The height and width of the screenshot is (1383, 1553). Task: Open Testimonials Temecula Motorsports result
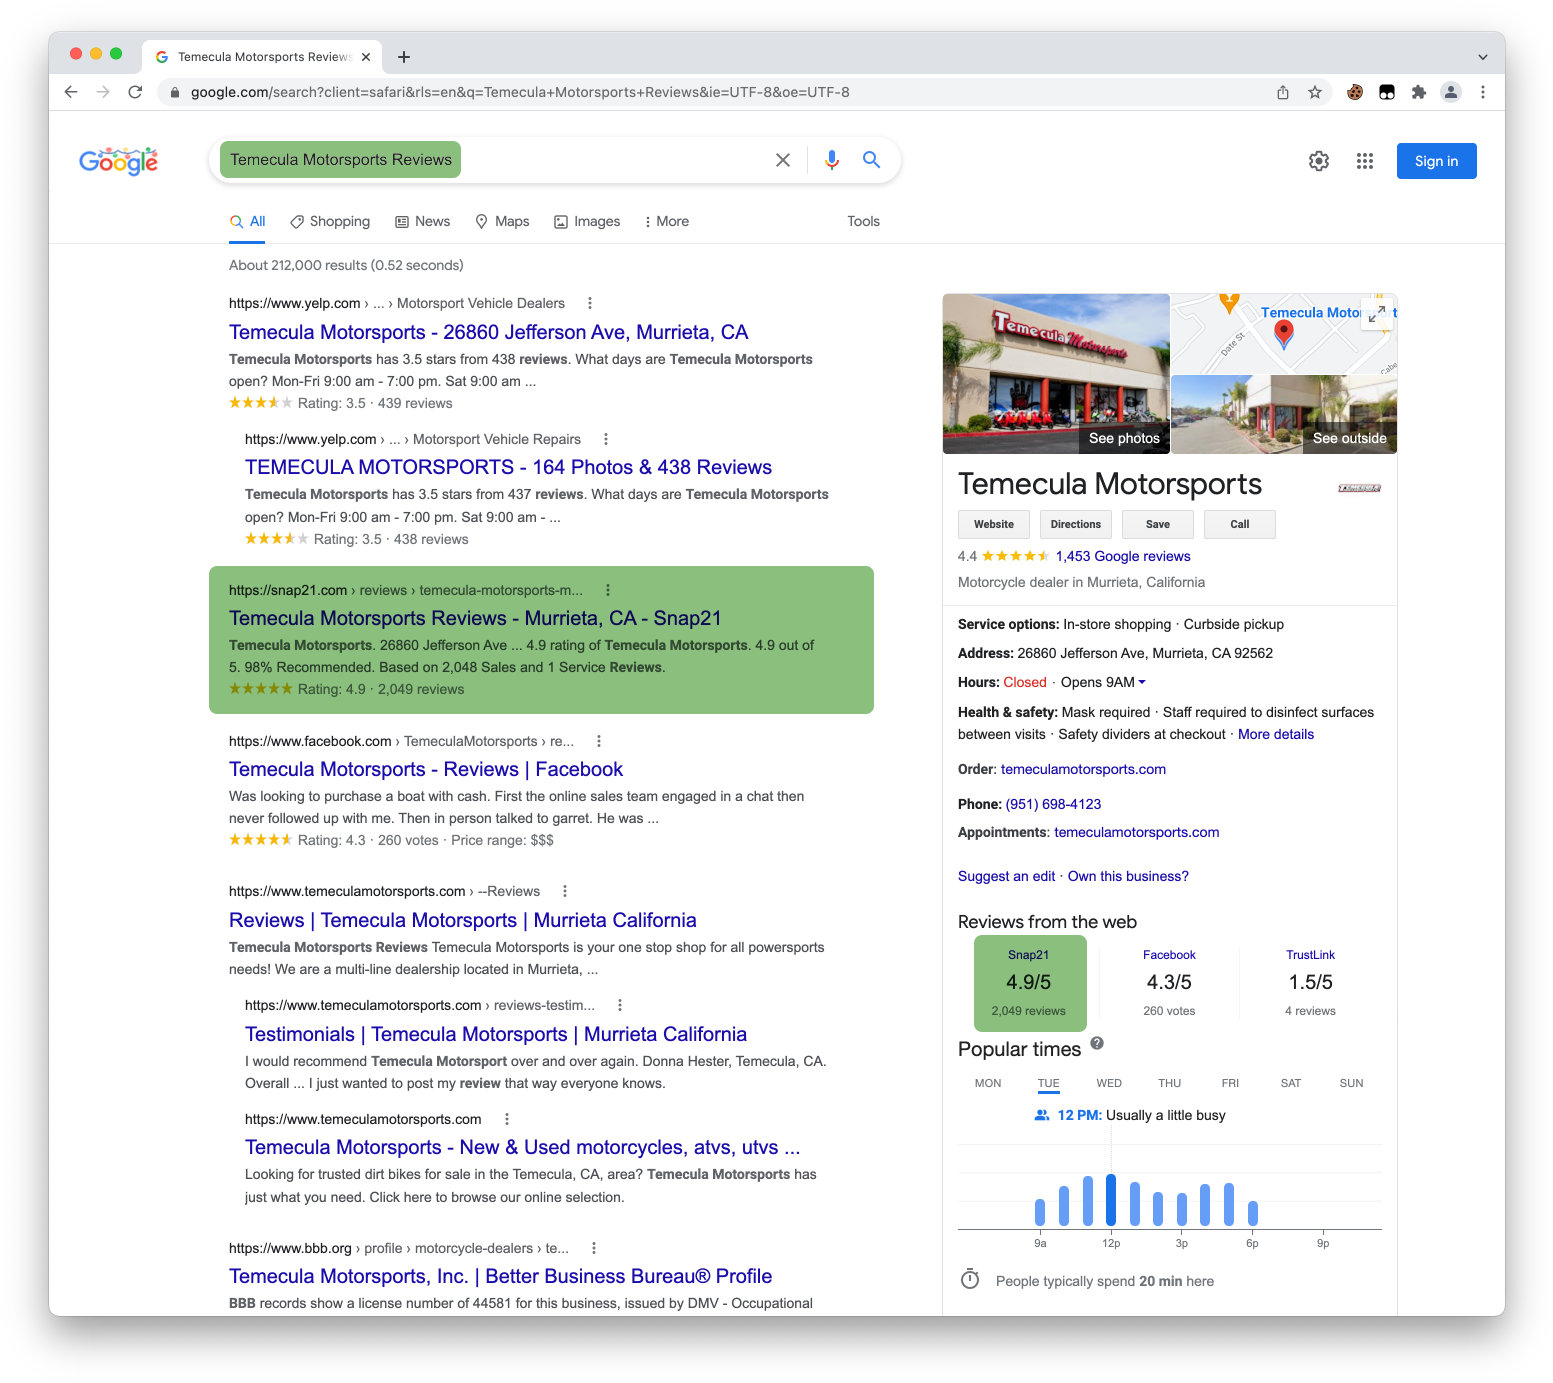click(496, 1034)
